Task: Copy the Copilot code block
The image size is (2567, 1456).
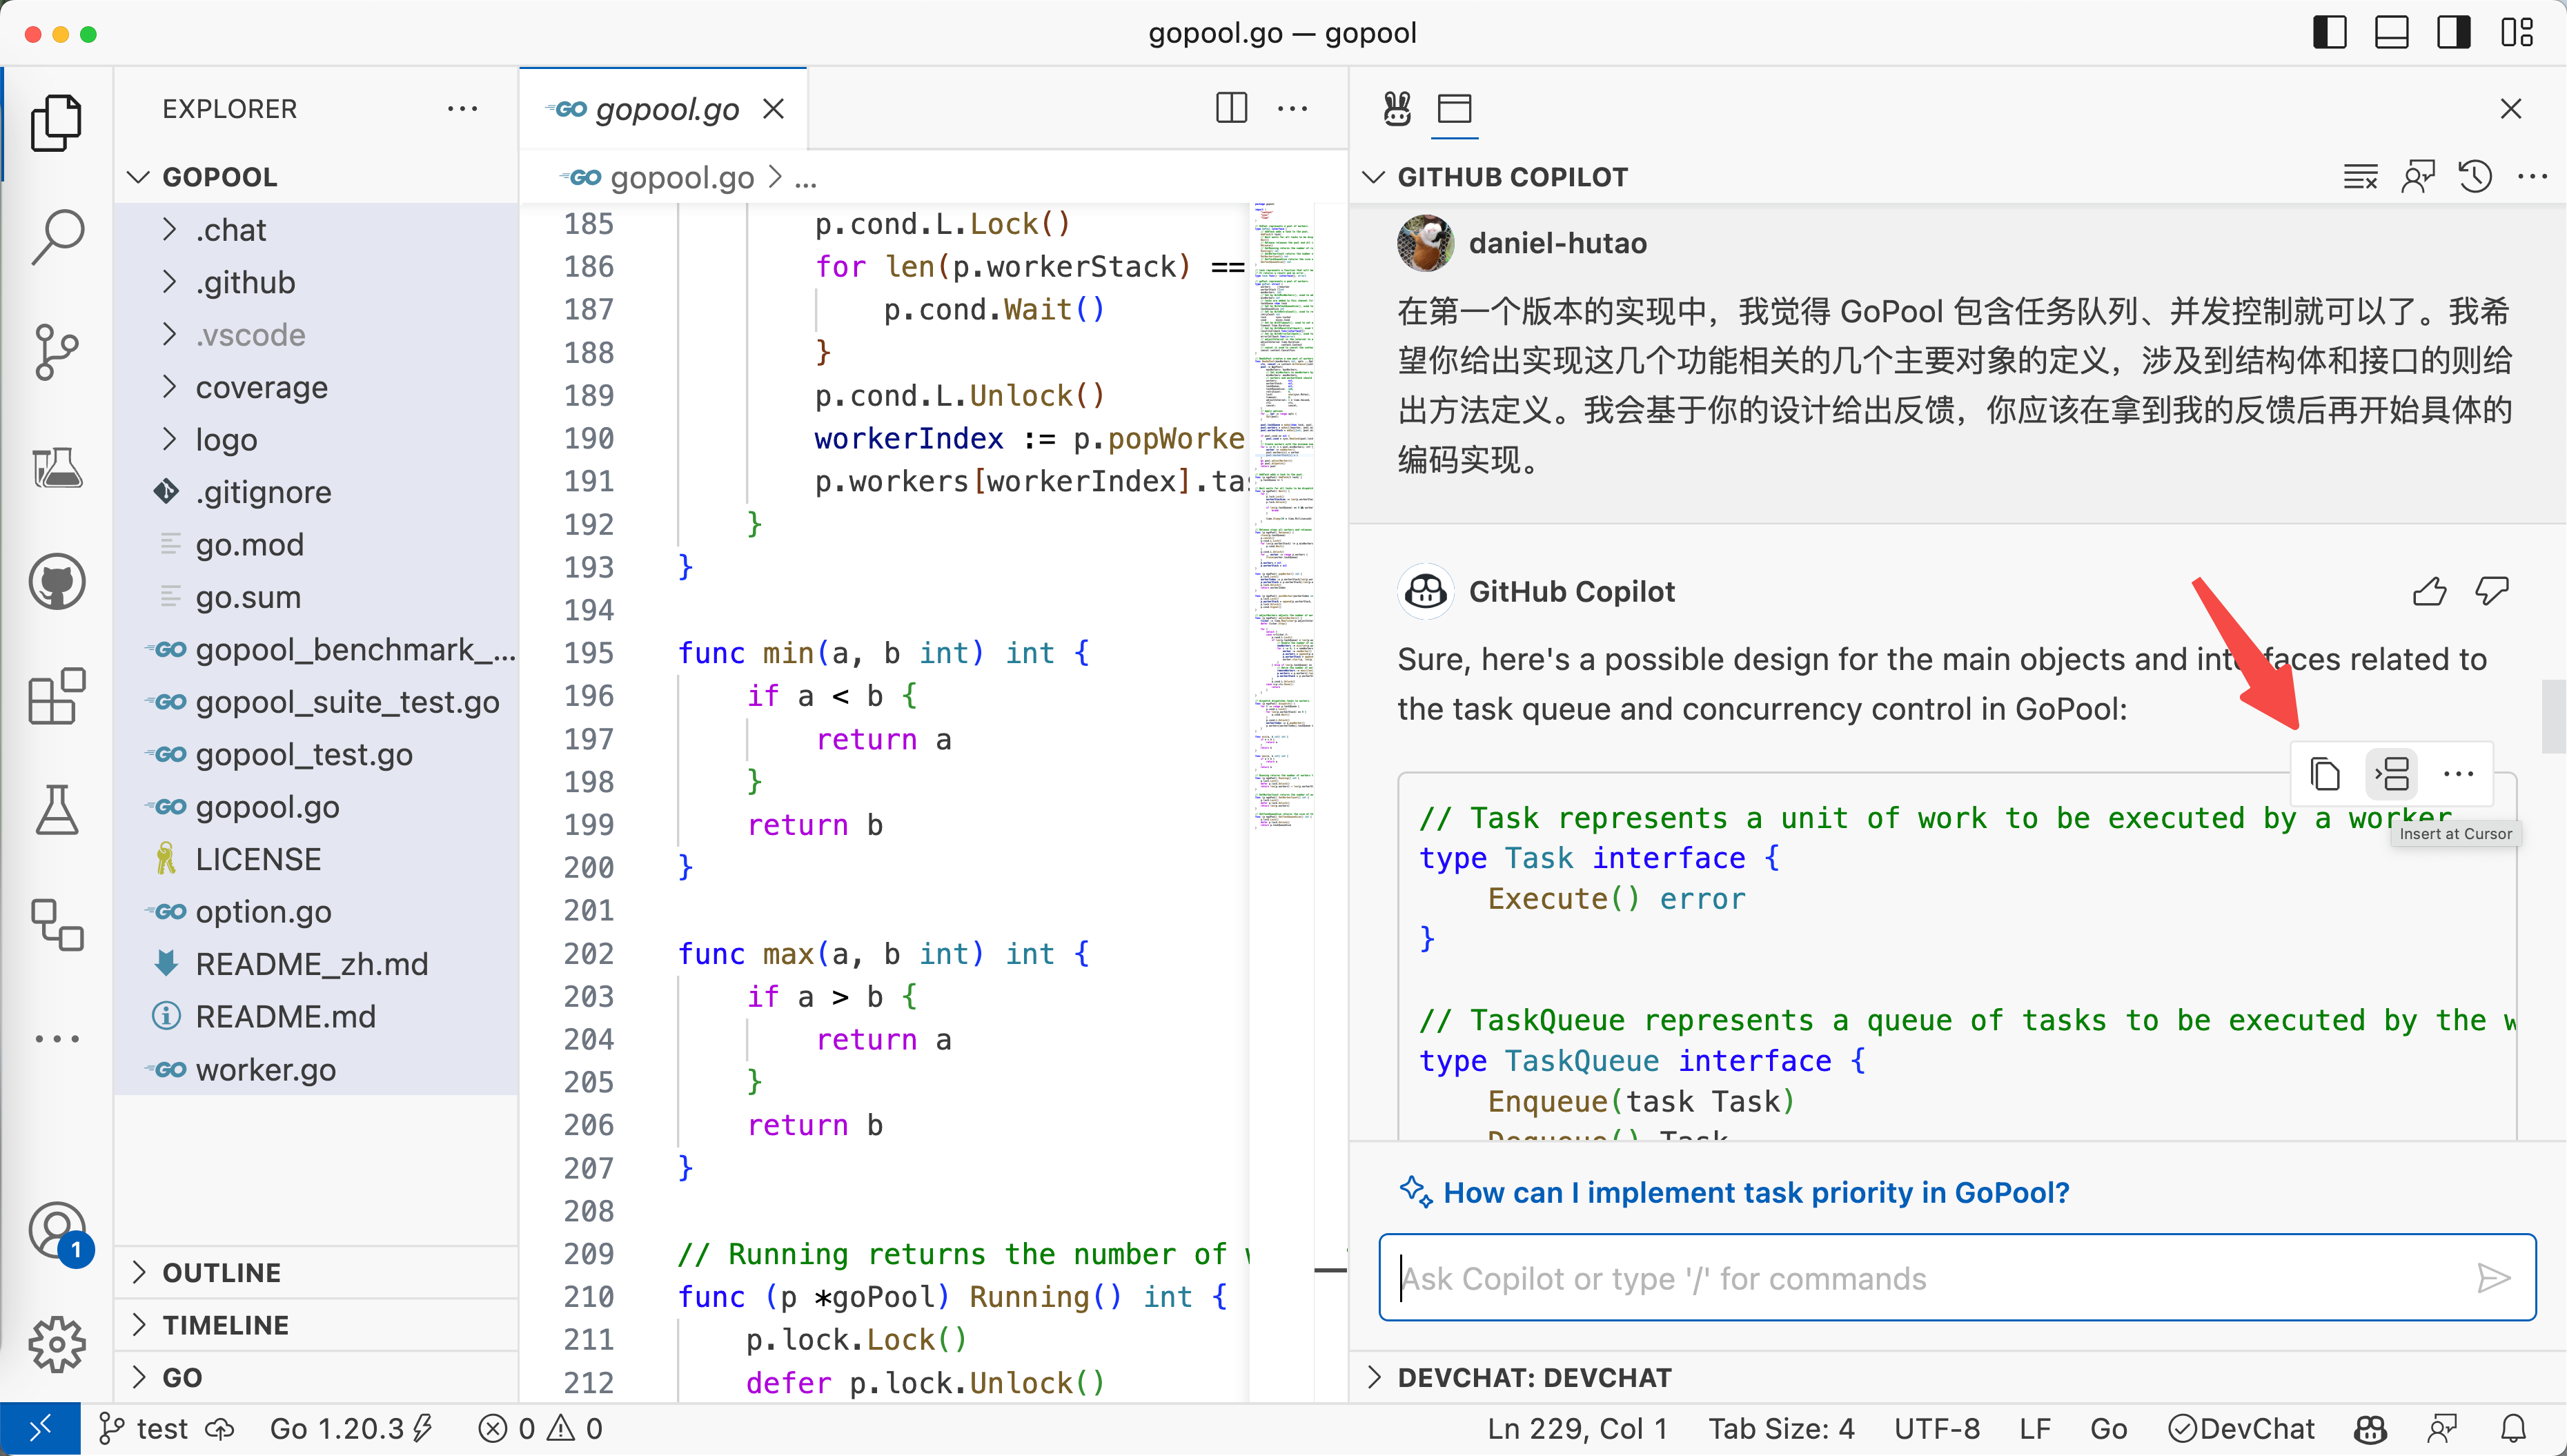Action: coord(2325,773)
